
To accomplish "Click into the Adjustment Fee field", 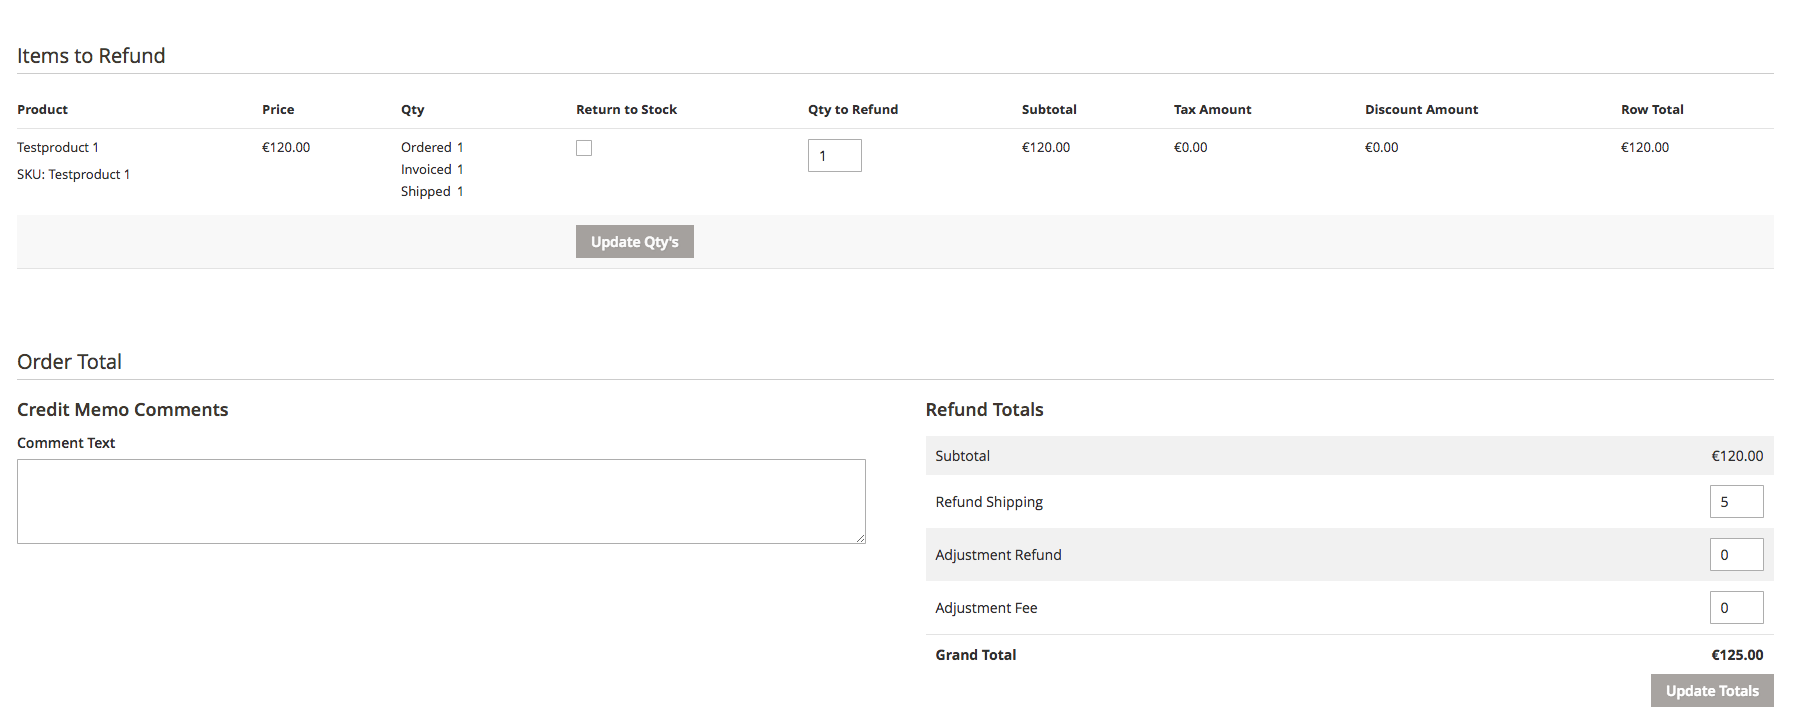I will [1735, 608].
